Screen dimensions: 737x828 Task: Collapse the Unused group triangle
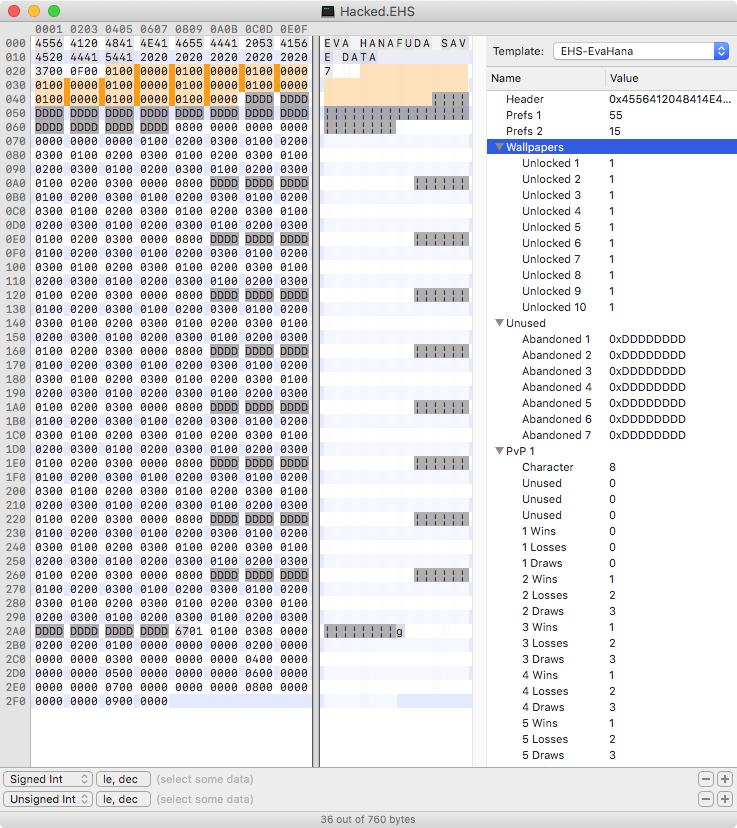tap(499, 323)
